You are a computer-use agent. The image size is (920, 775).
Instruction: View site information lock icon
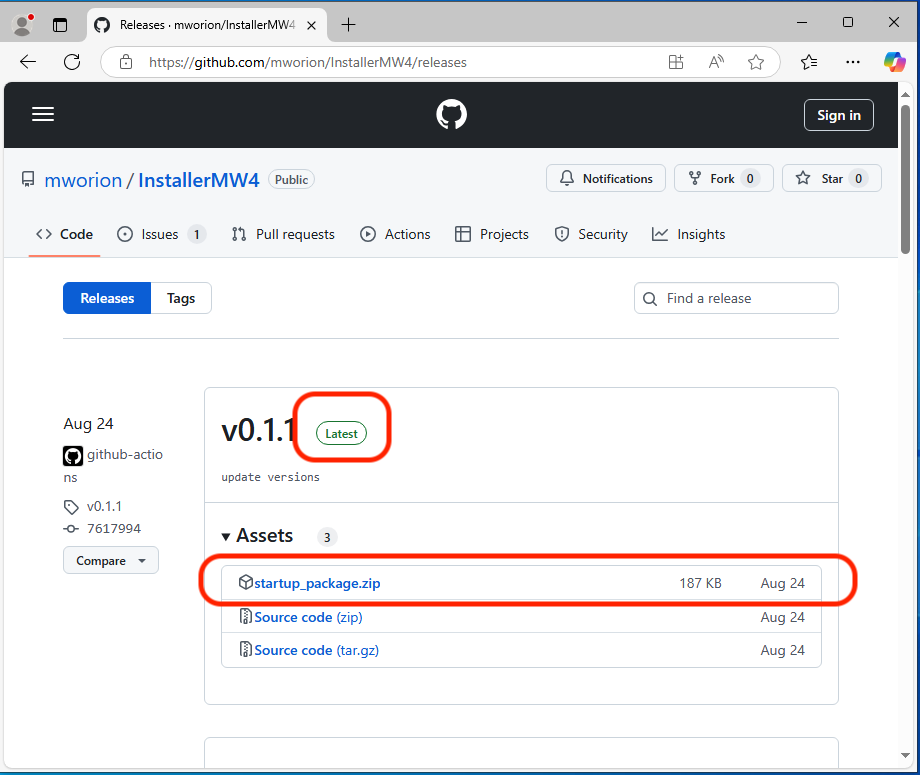126,62
